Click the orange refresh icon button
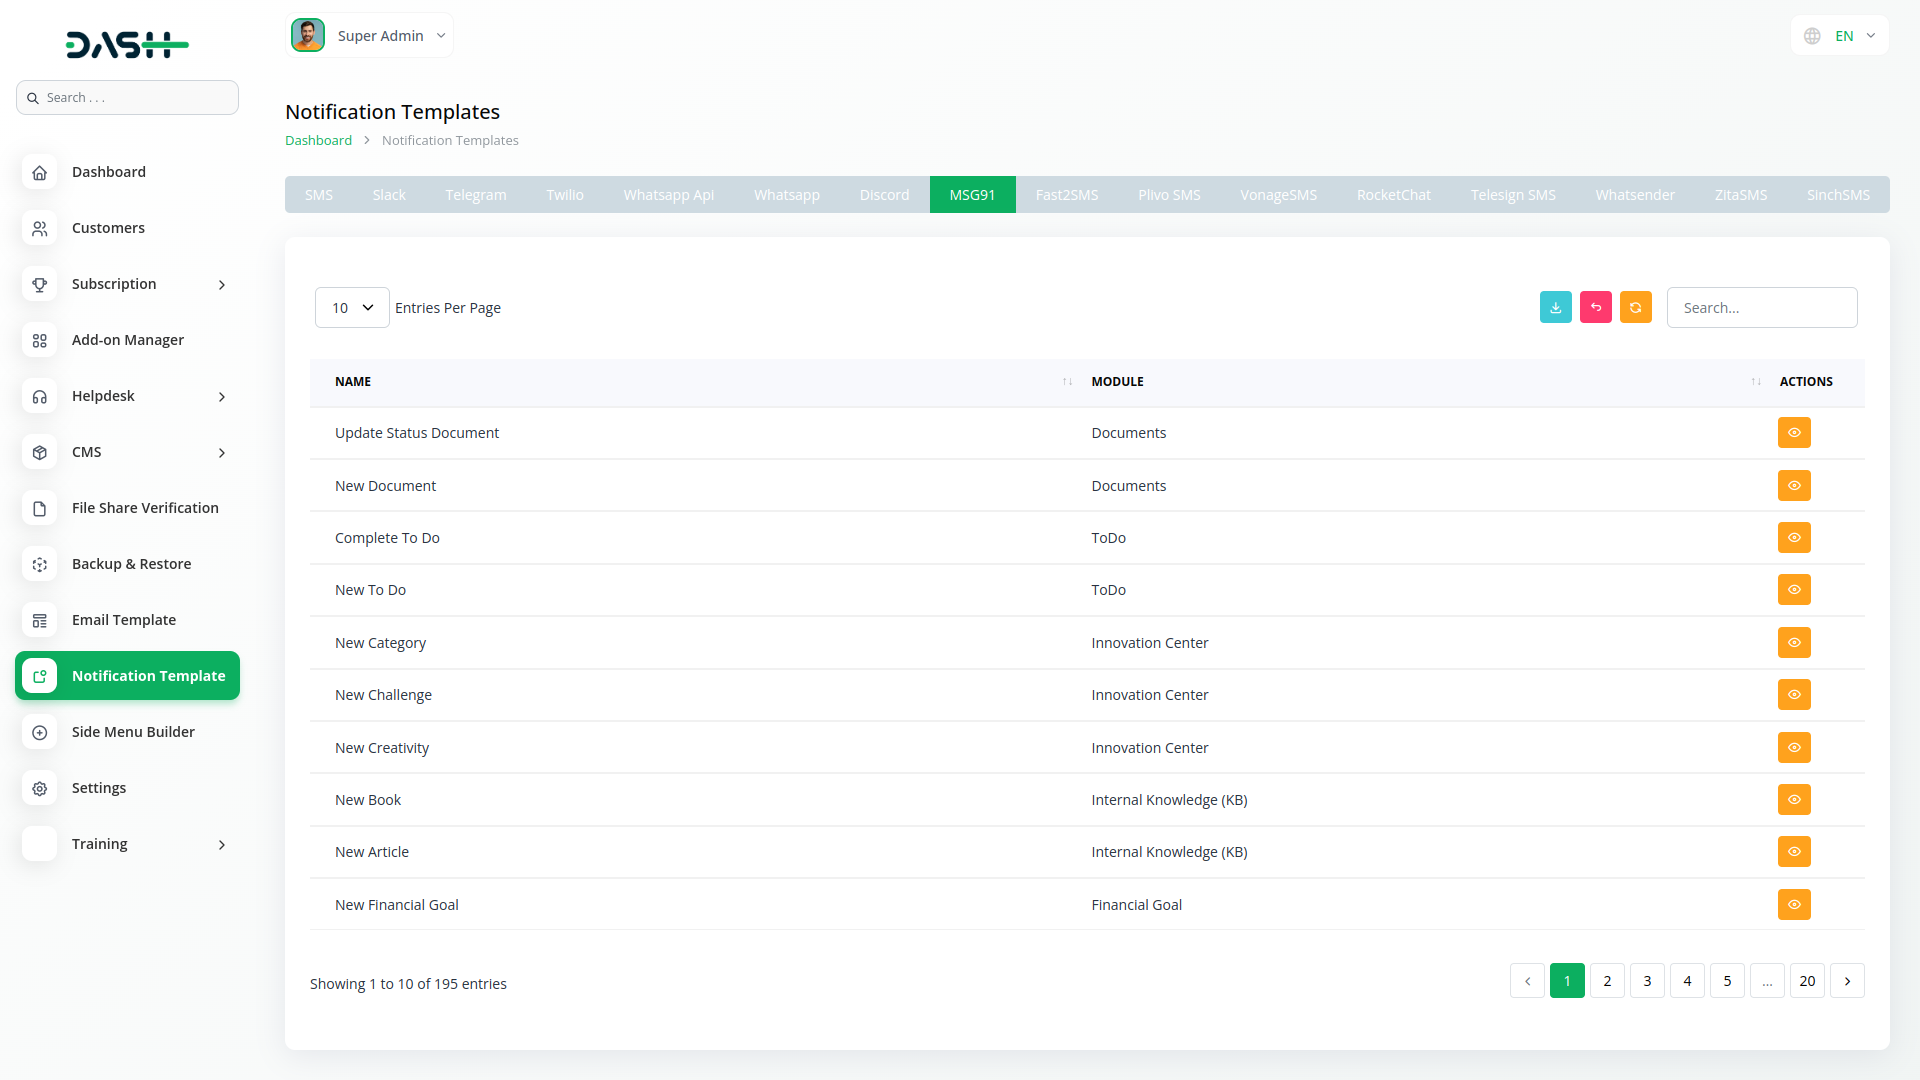This screenshot has height=1080, width=1920. pyautogui.click(x=1635, y=308)
